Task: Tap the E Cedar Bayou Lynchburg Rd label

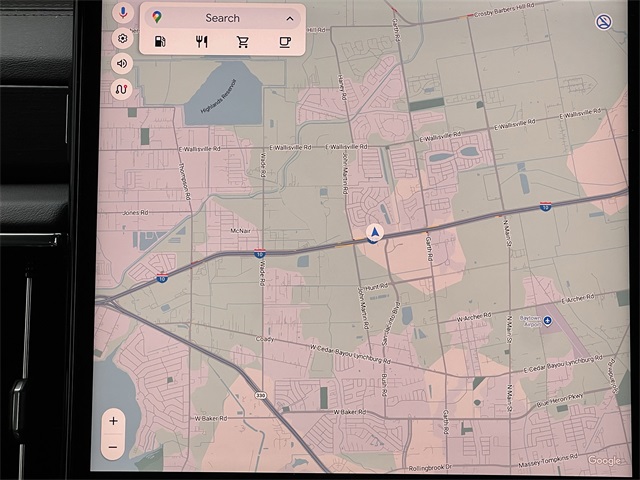Action: pos(563,364)
